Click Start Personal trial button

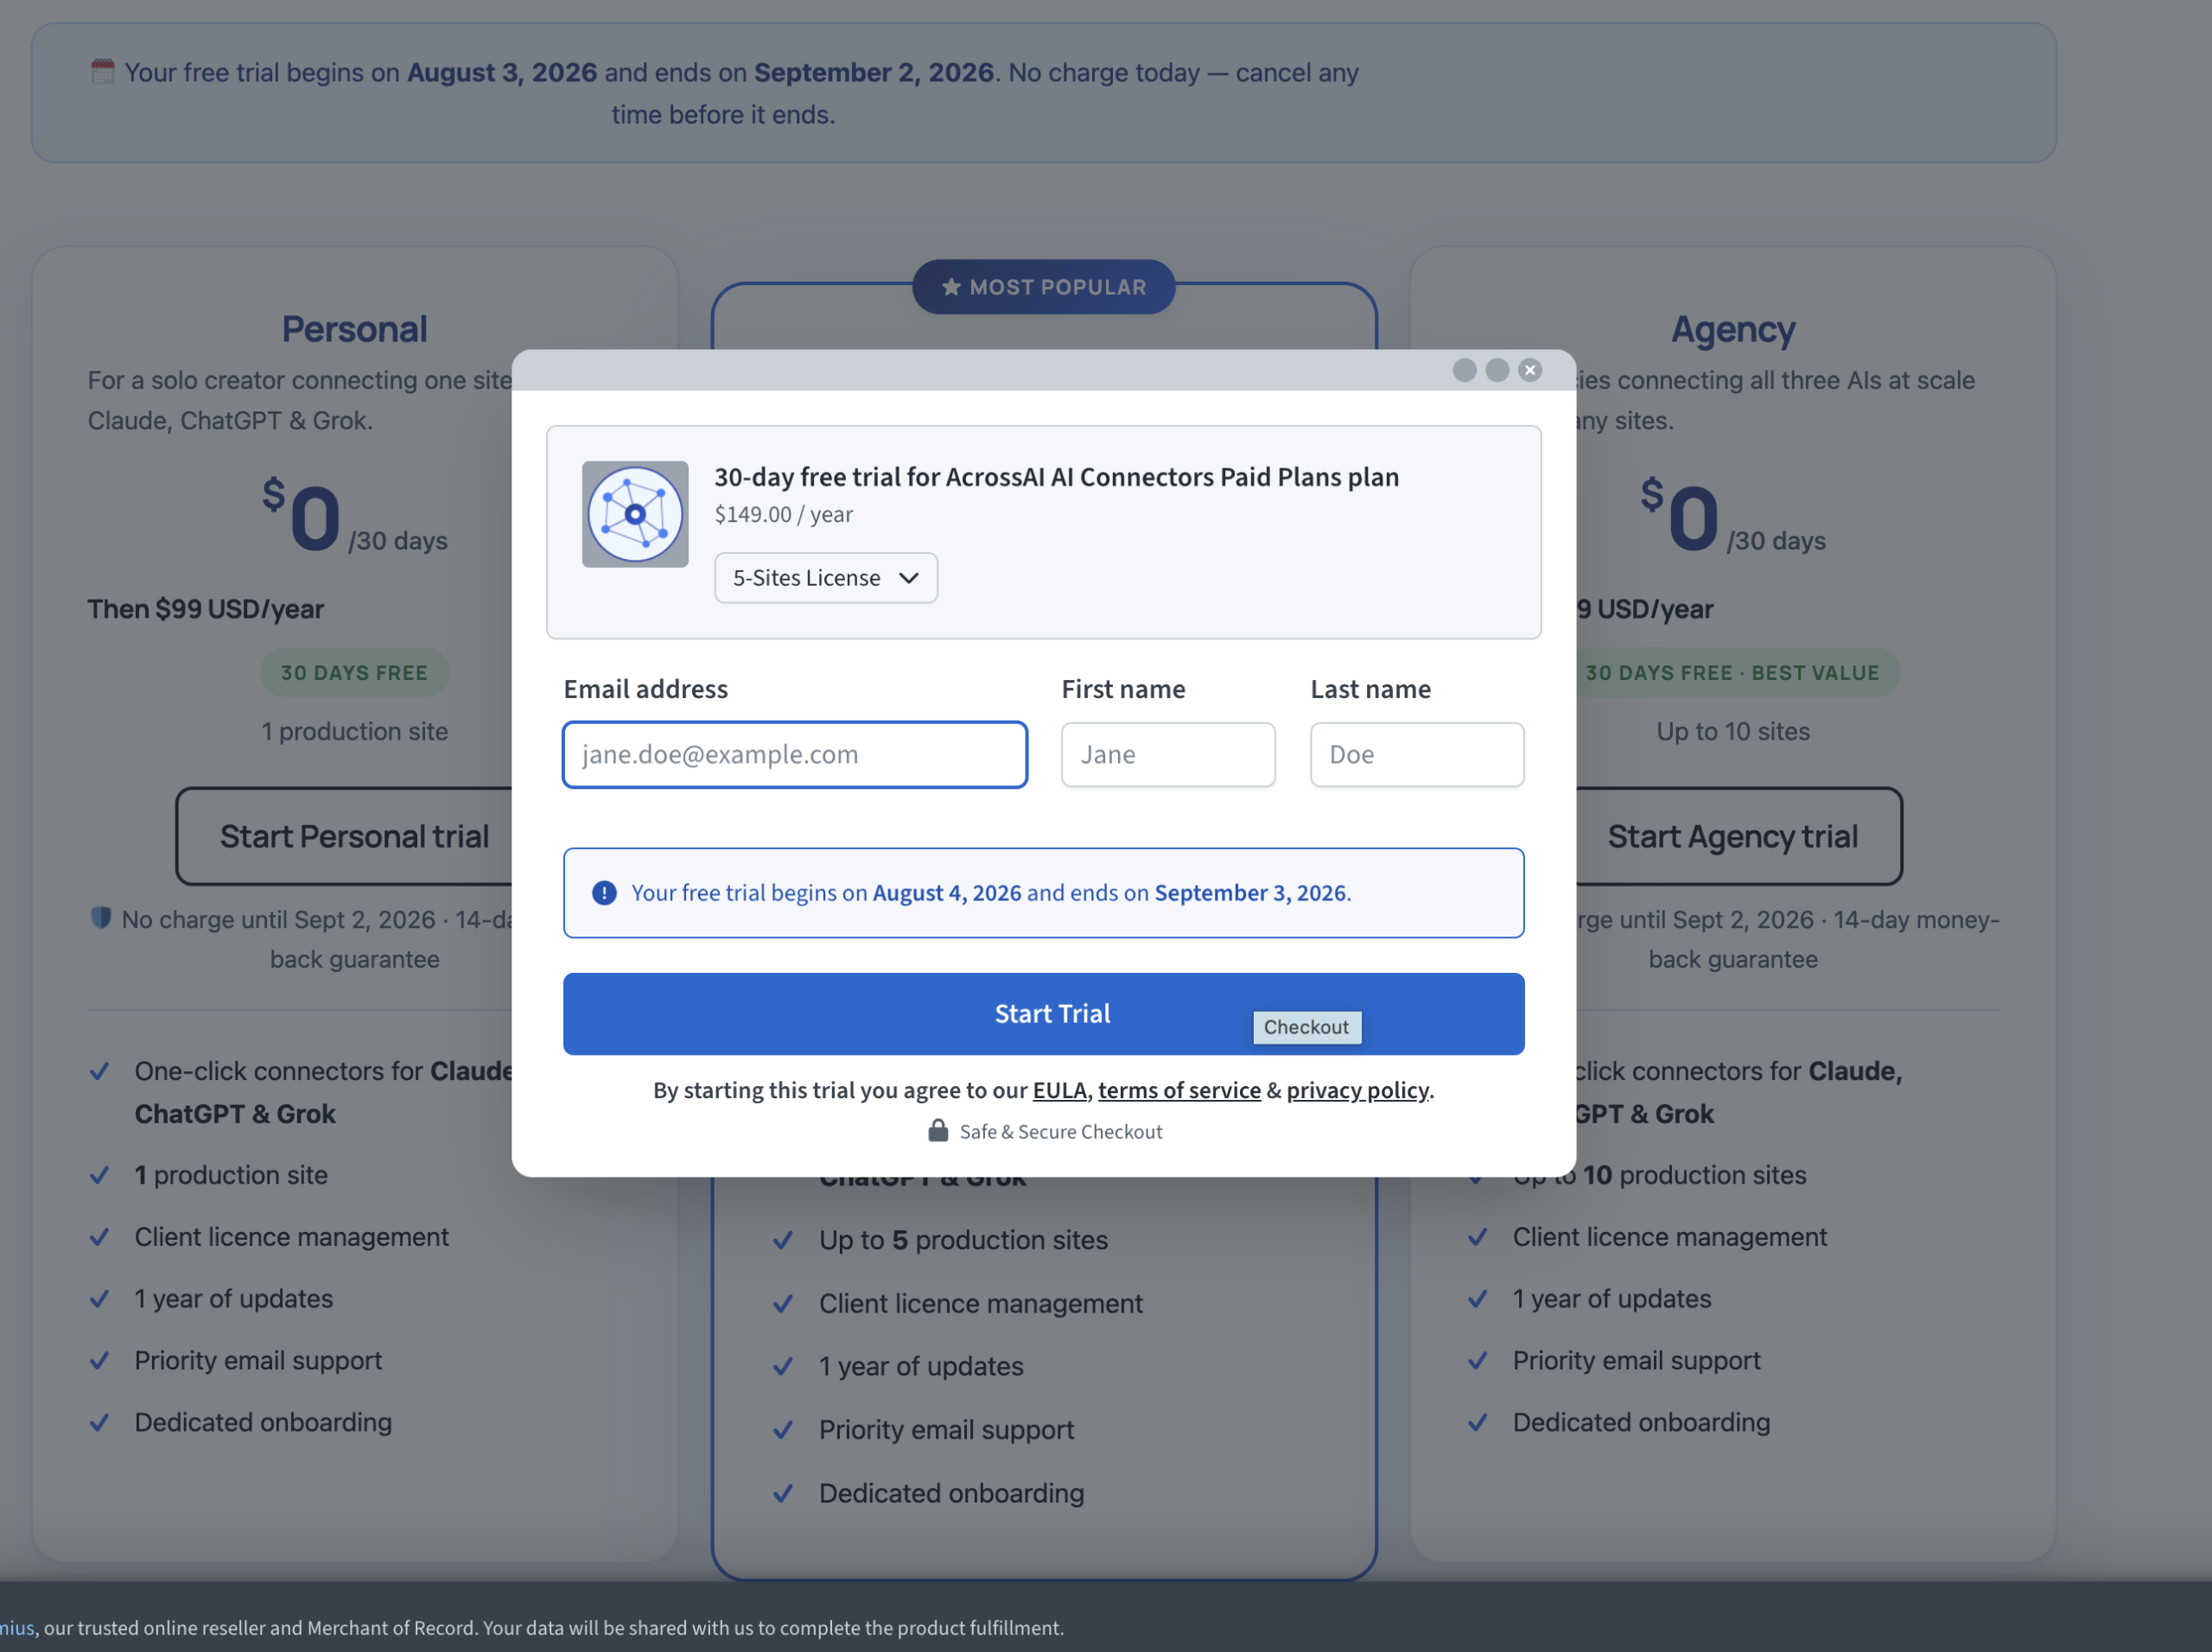(354, 836)
